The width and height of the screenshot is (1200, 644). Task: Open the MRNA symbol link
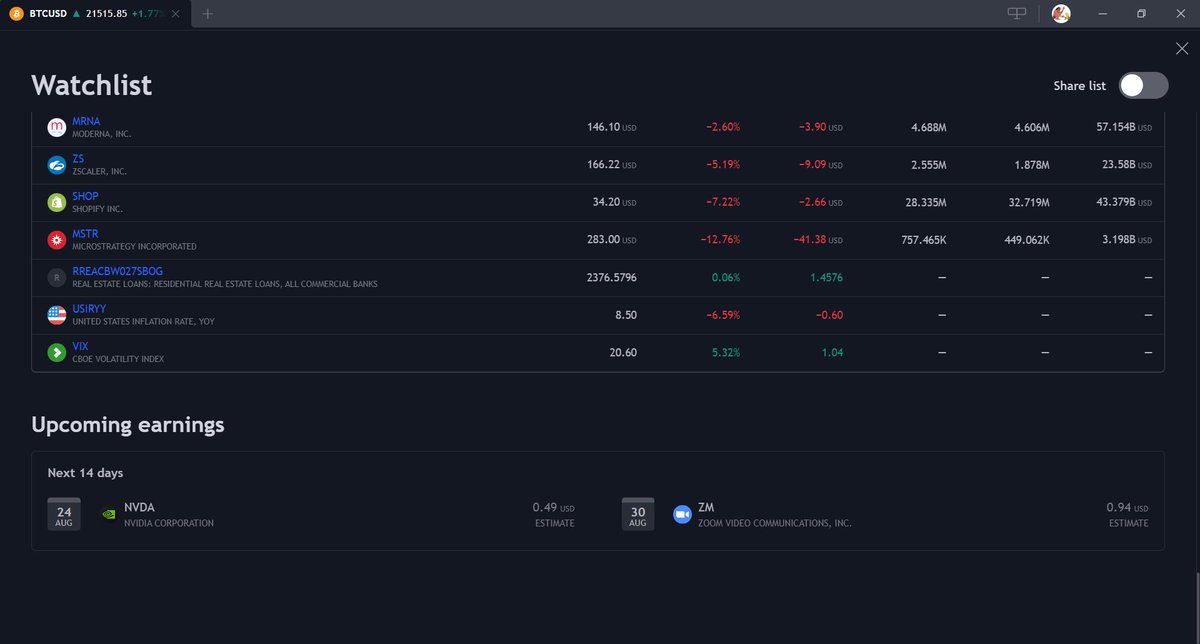tap(86, 121)
